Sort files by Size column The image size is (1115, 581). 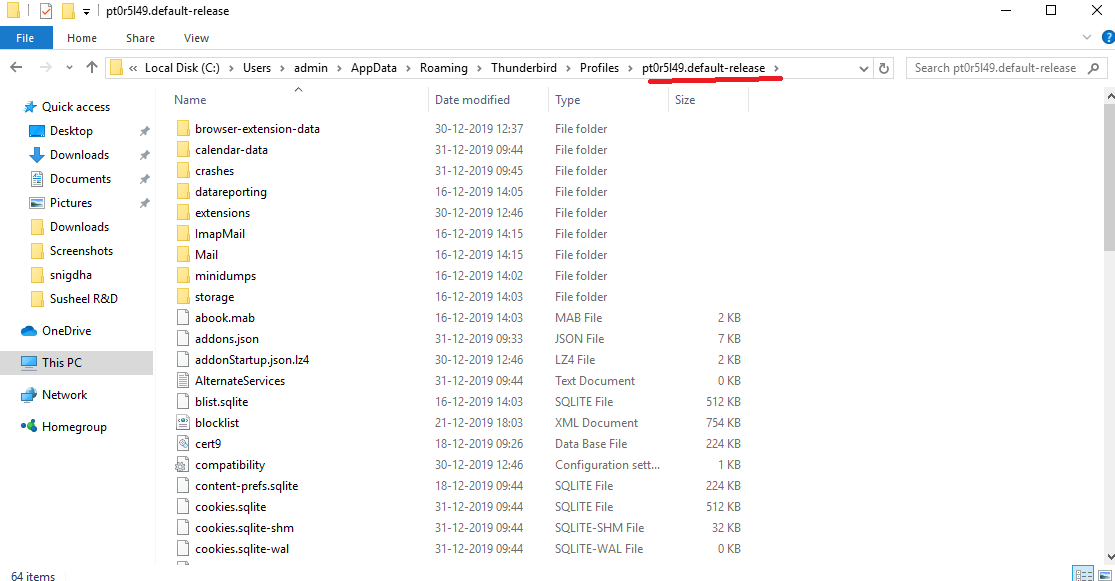[685, 100]
